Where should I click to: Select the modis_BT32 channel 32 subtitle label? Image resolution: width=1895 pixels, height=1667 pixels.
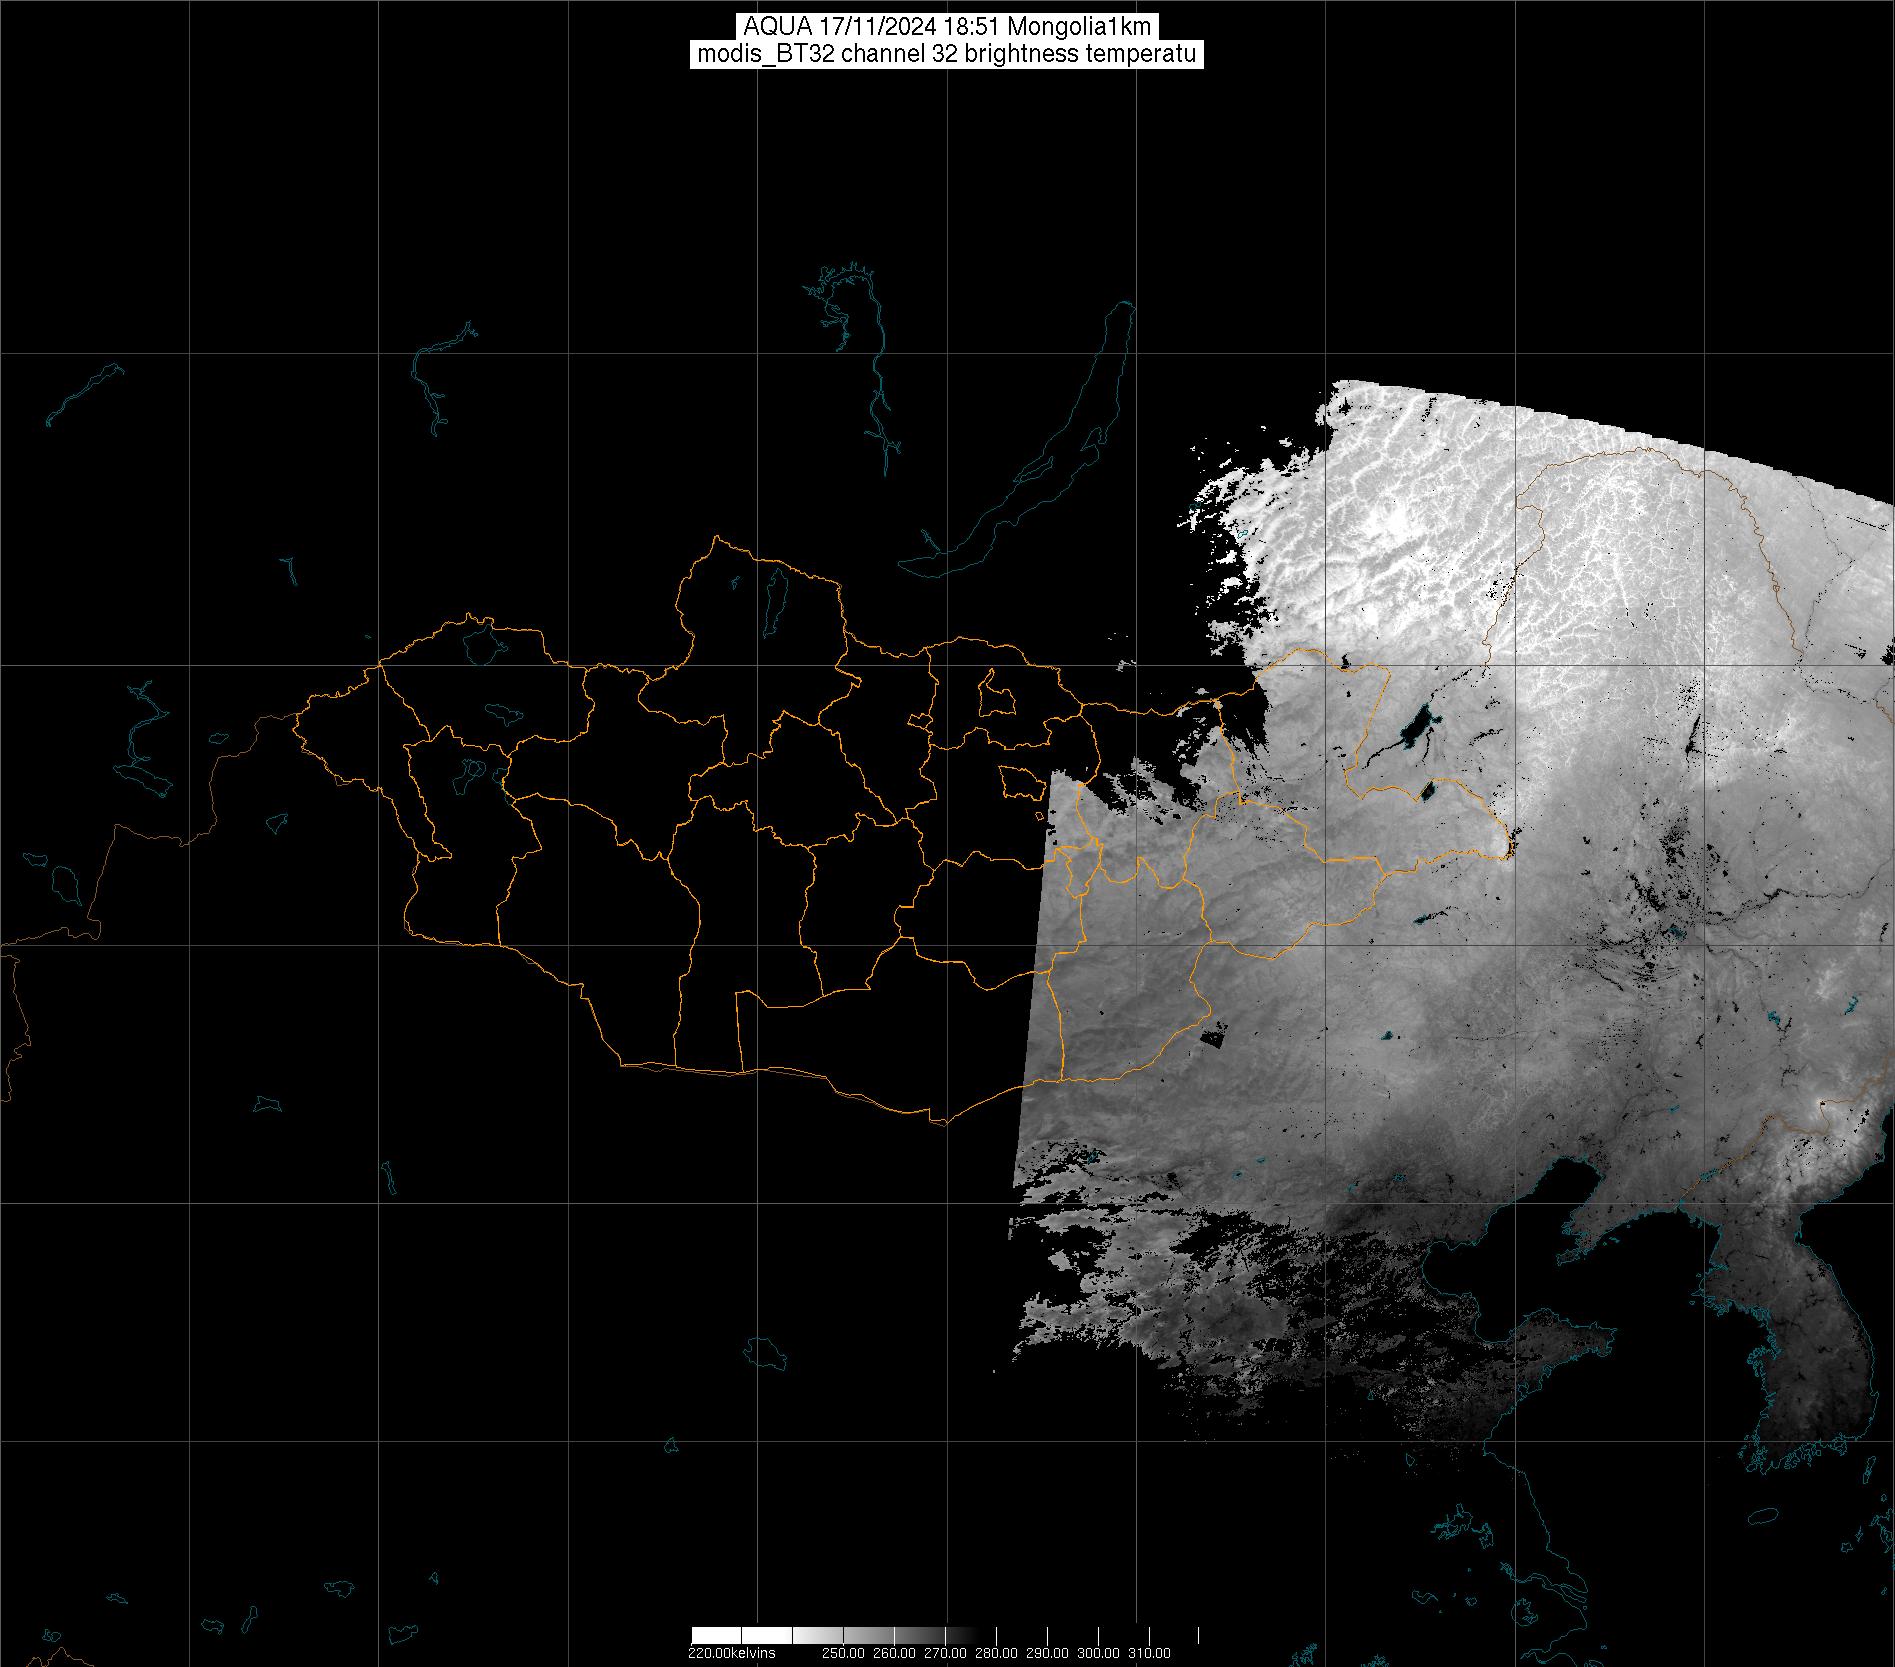pos(947,54)
